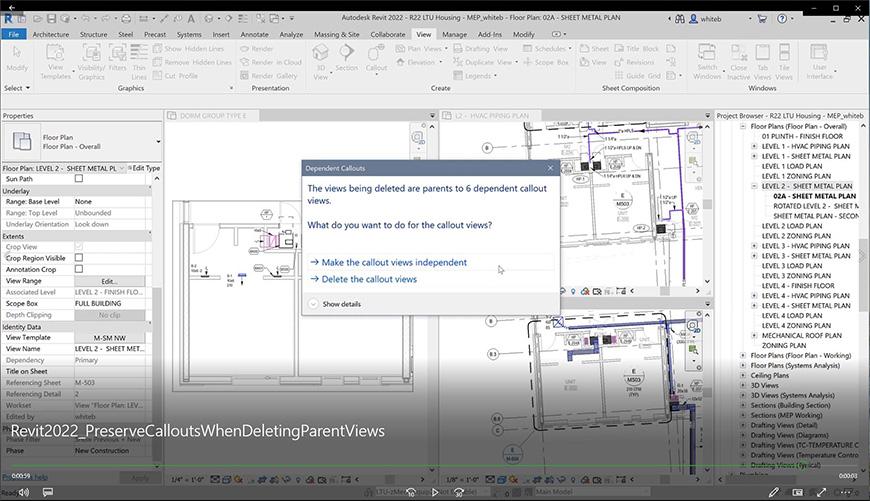Skip forward 30 seconds in video
This screenshot has height=501, width=870.
459,492
